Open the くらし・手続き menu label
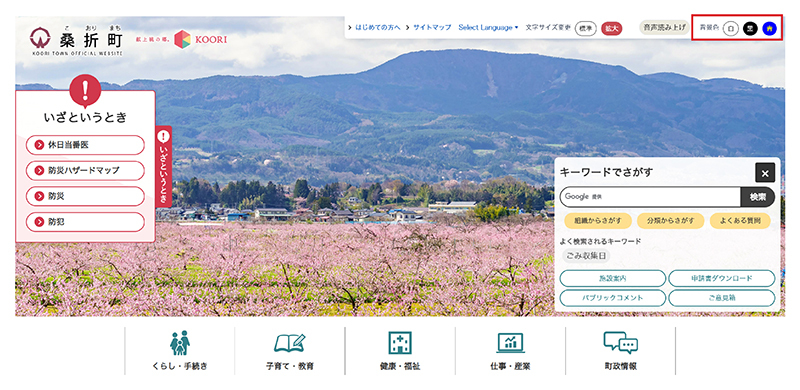 pos(180,367)
